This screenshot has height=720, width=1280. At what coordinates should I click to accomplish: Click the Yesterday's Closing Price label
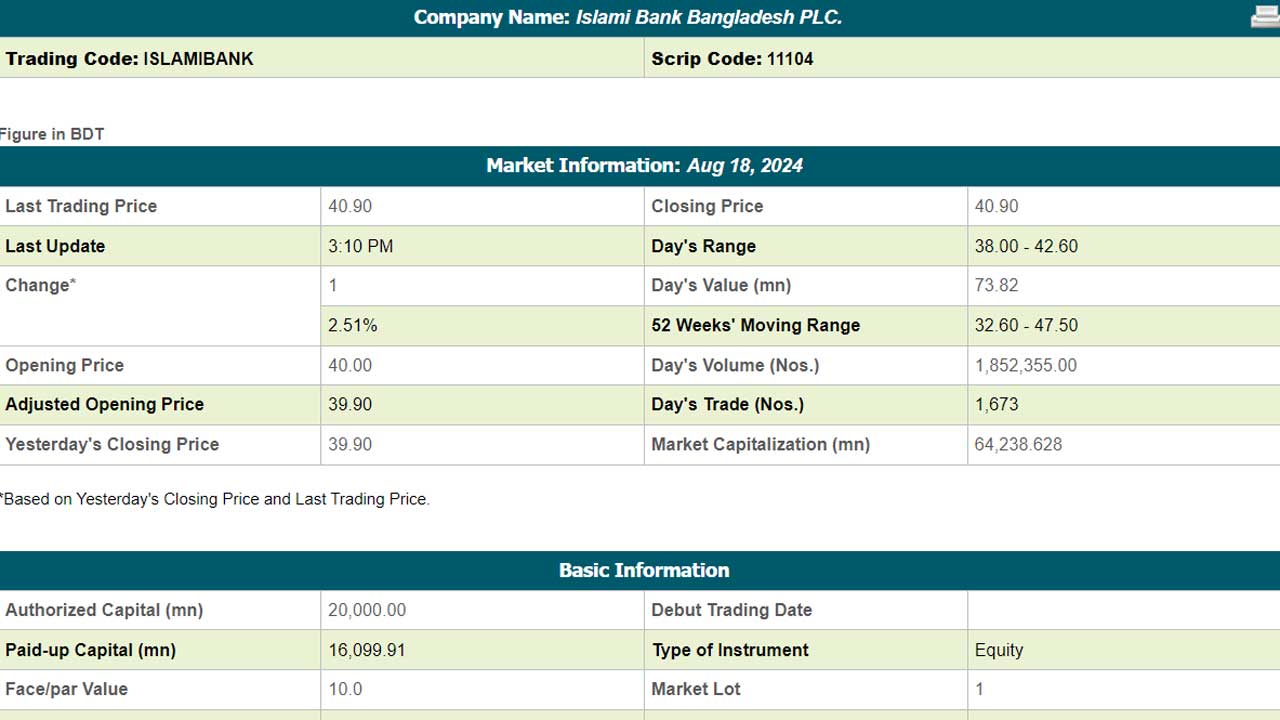(x=112, y=444)
